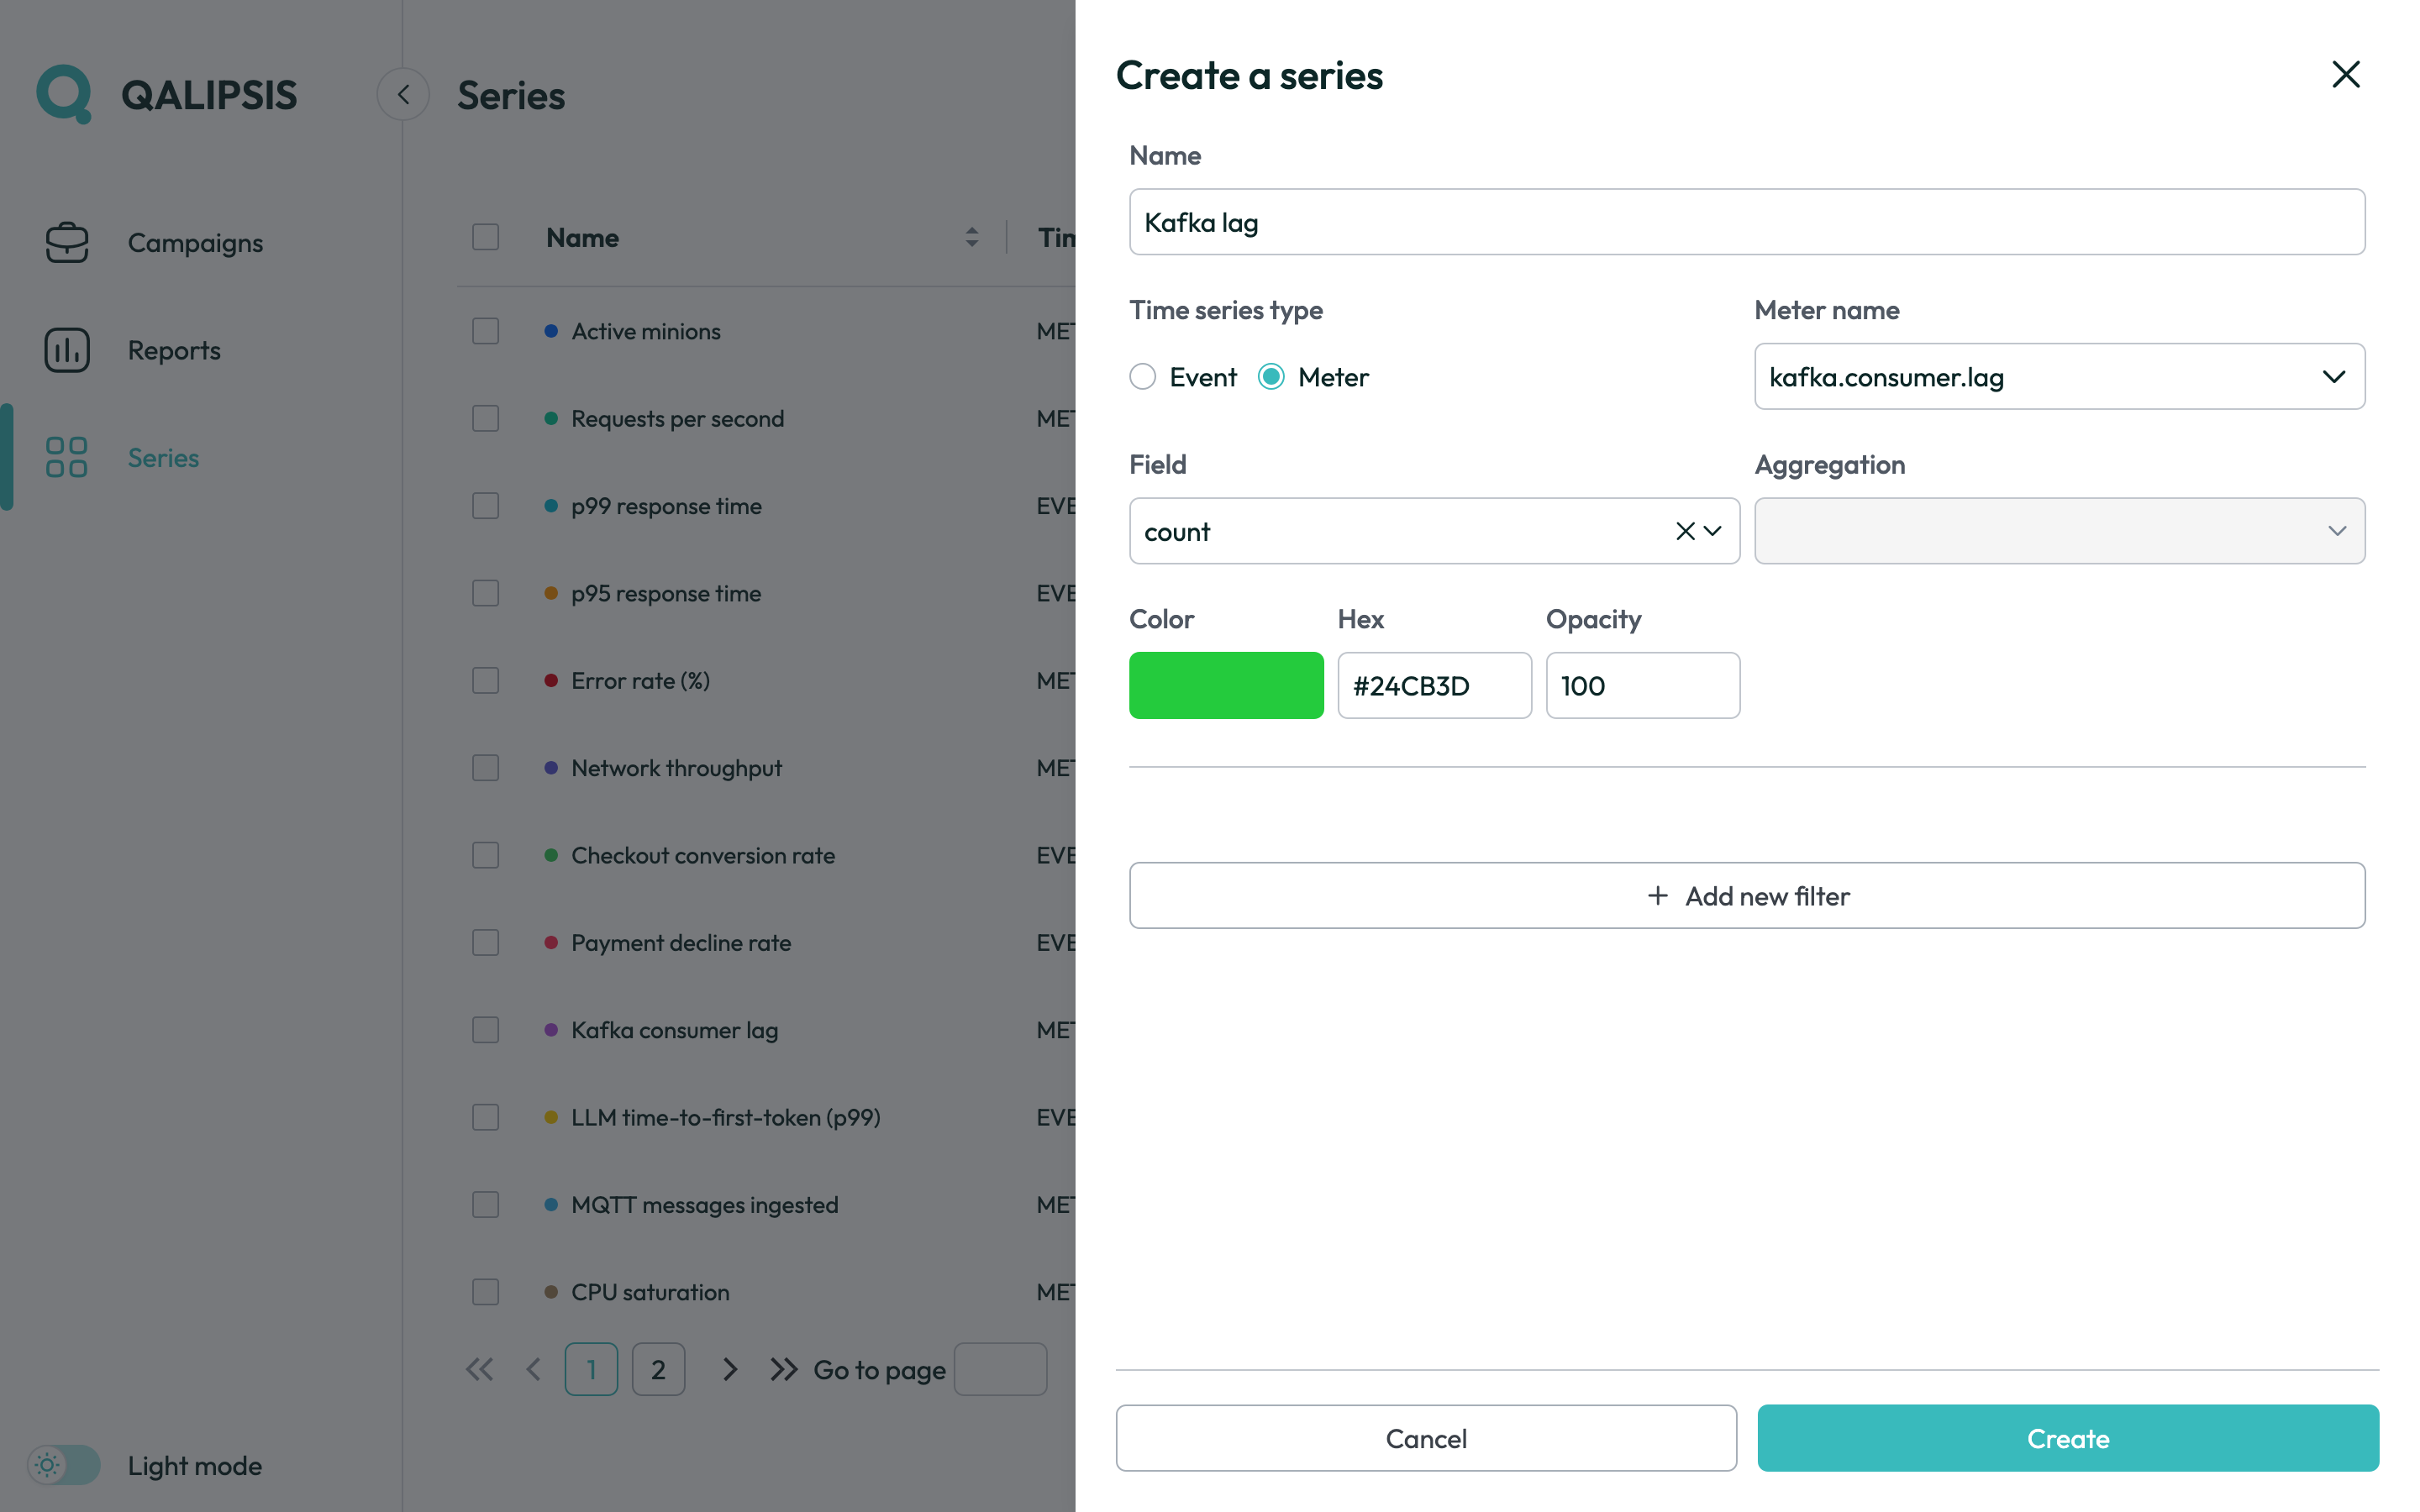The image size is (2420, 1512).
Task: Sort the table by Name column
Action: pos(971,237)
